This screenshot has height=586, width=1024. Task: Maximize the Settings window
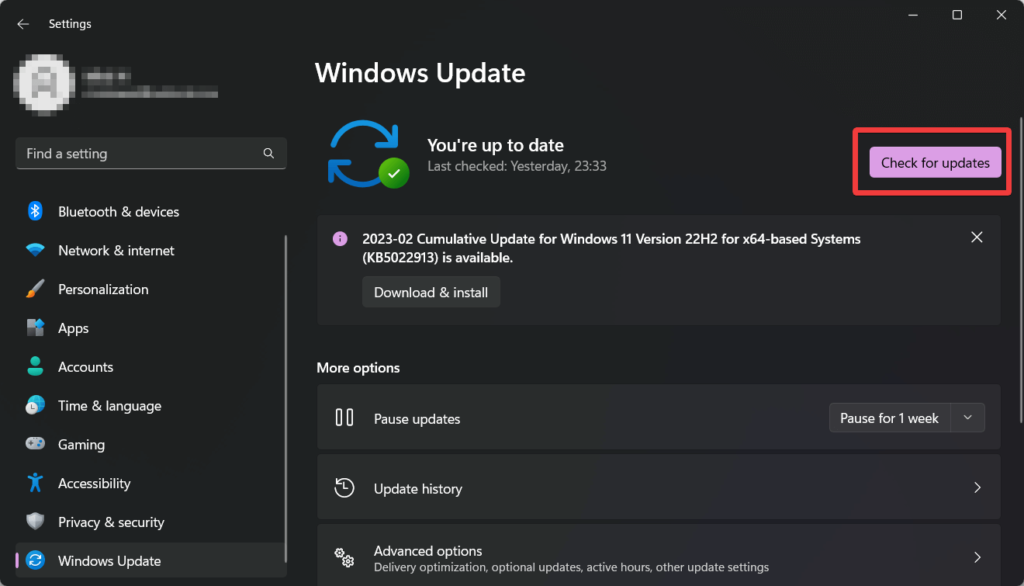(957, 15)
